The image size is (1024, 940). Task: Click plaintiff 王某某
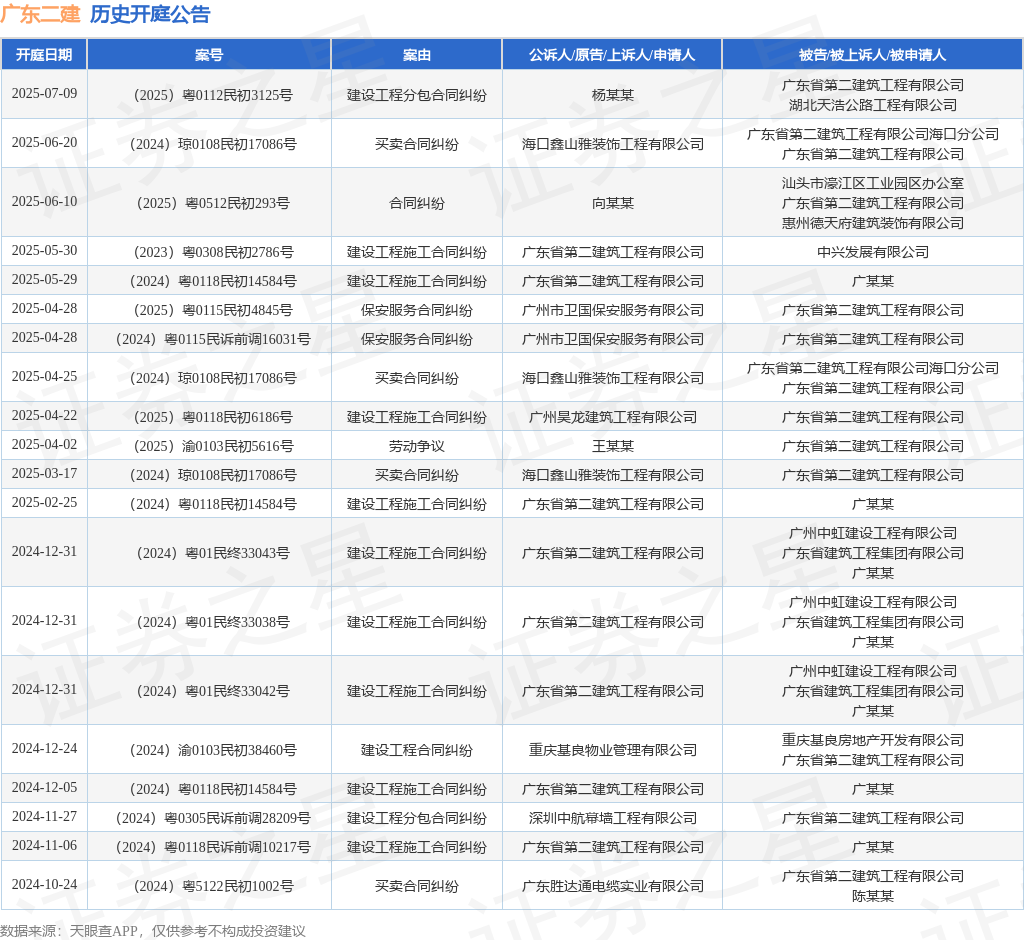[613, 446]
